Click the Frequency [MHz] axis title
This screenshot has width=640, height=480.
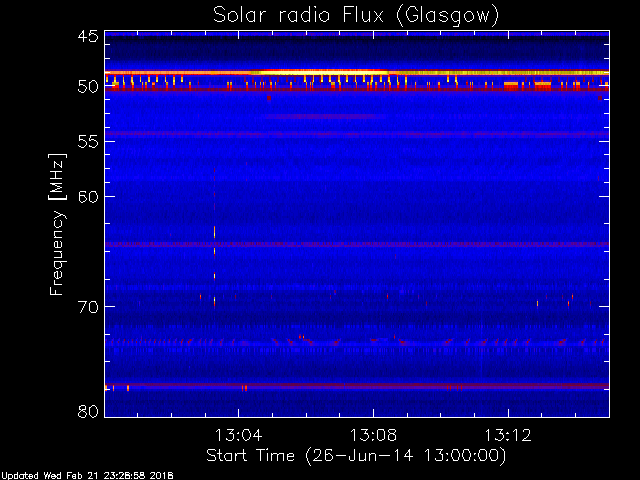(58, 224)
